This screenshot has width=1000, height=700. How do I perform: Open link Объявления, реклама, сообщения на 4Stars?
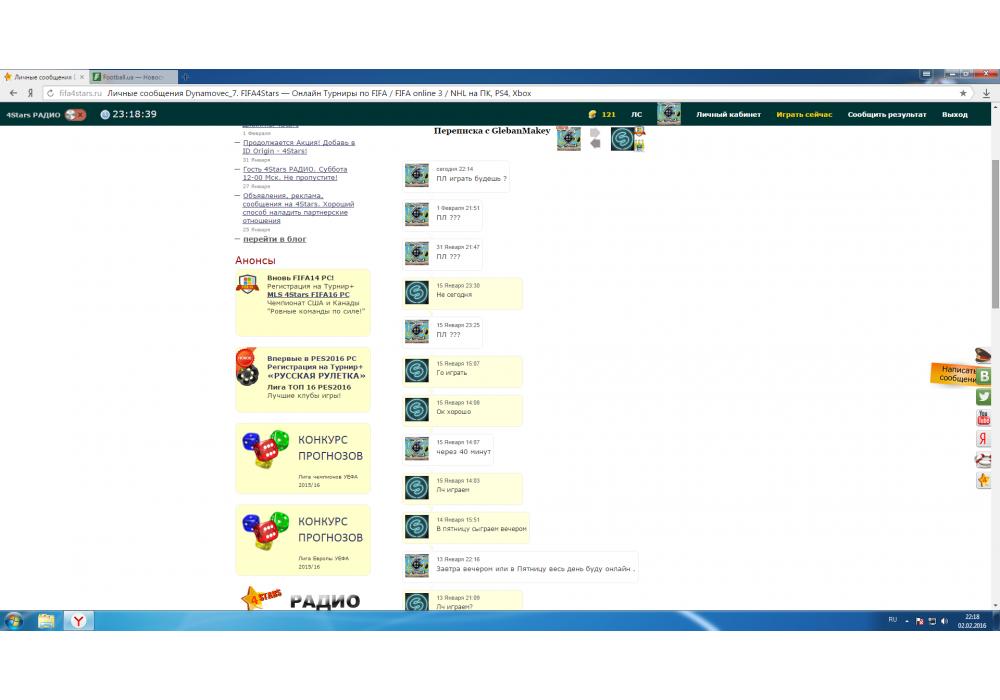click(x=298, y=208)
